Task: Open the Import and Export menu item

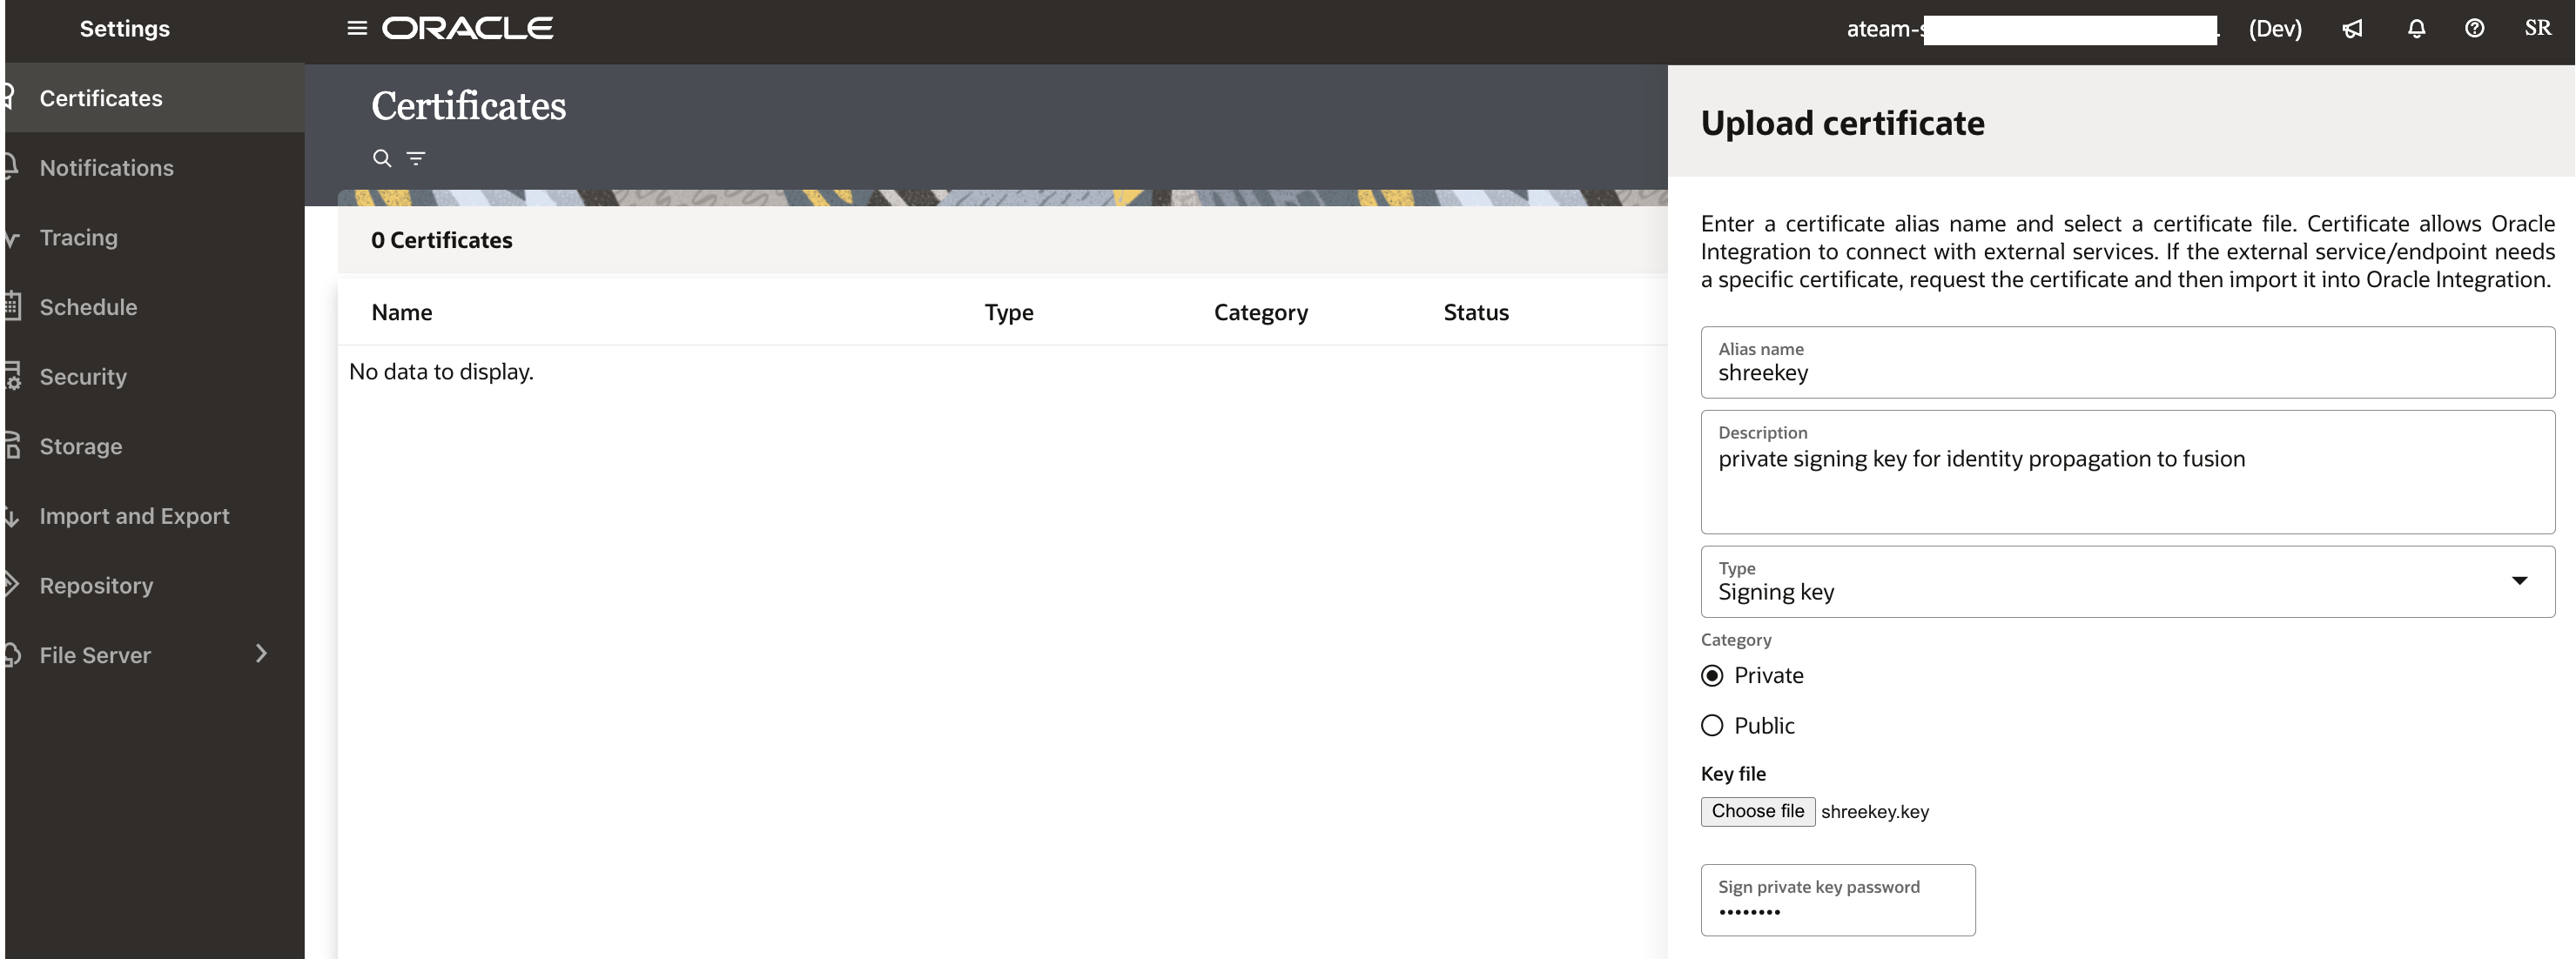Action: click(x=134, y=516)
